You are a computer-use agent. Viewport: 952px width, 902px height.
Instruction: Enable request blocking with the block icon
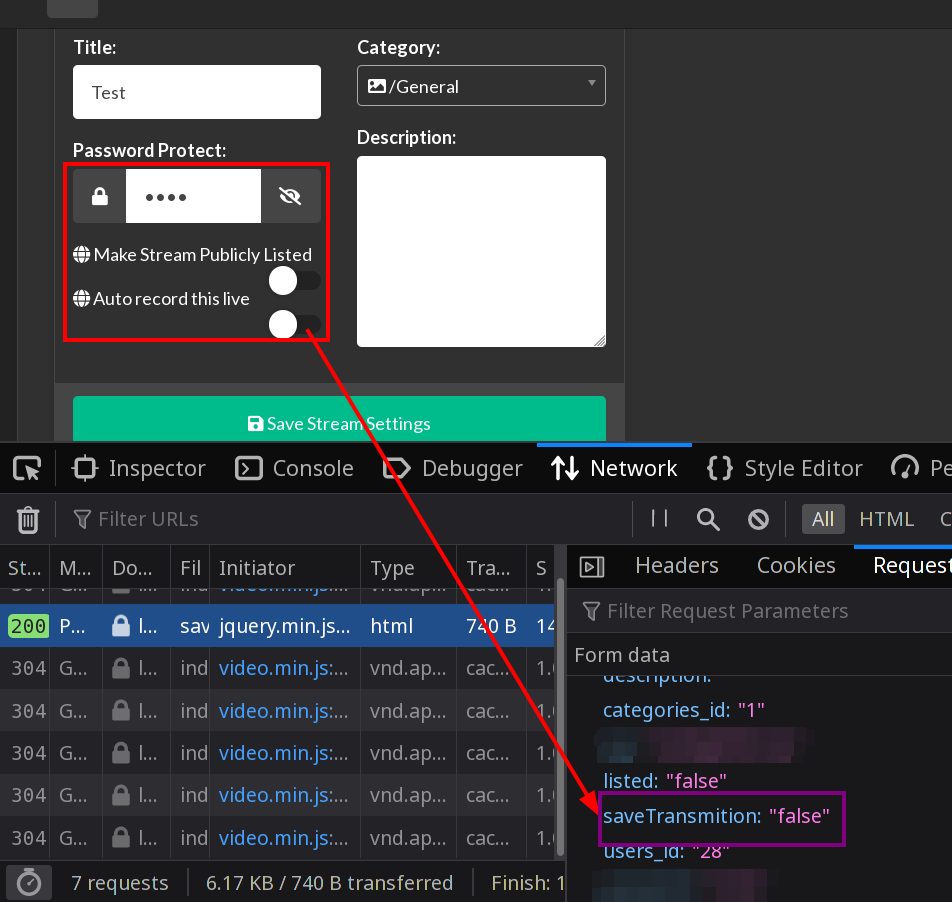tap(758, 519)
